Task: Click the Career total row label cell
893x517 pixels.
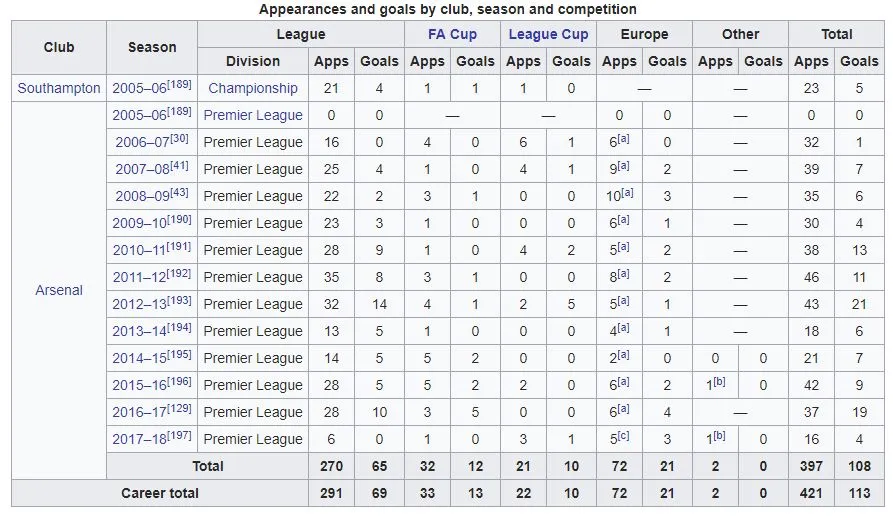Action: 160,493
